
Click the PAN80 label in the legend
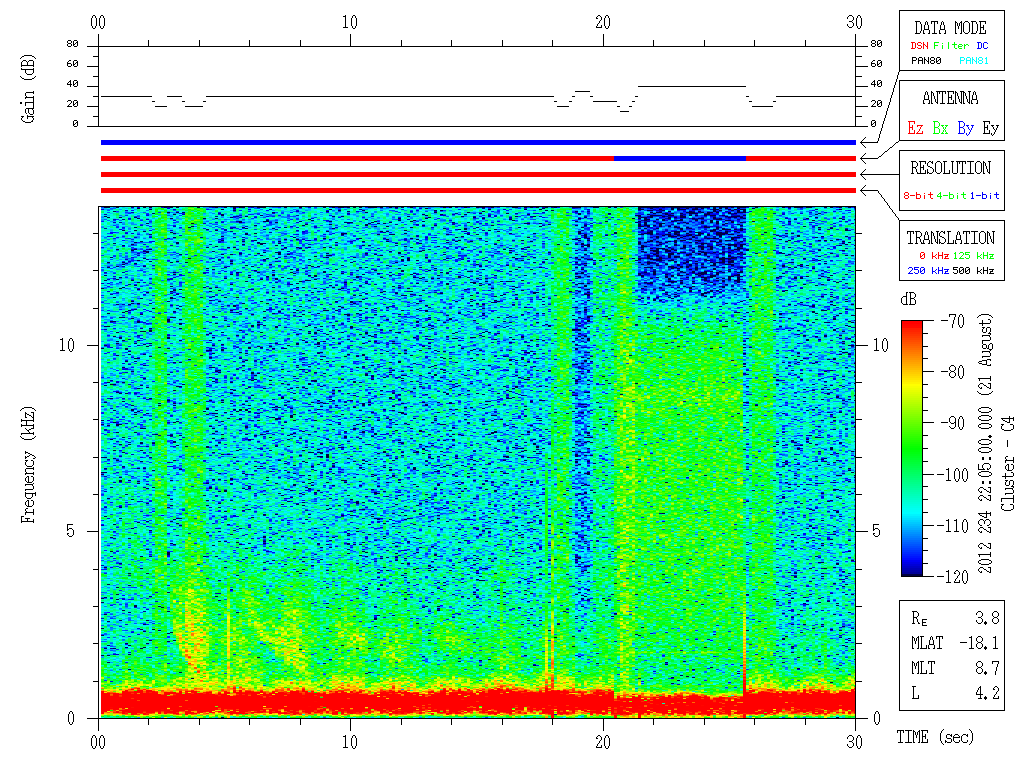click(926, 61)
